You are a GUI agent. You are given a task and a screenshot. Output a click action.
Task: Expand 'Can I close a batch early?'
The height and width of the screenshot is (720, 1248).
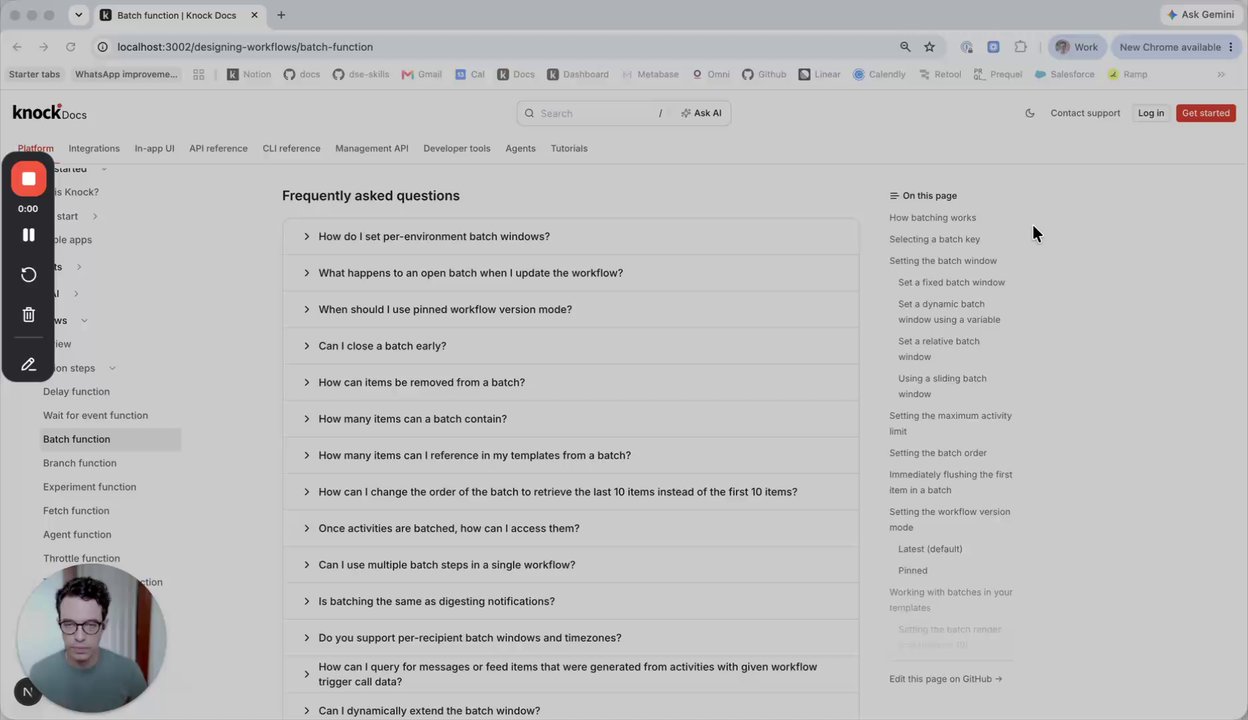click(571, 346)
